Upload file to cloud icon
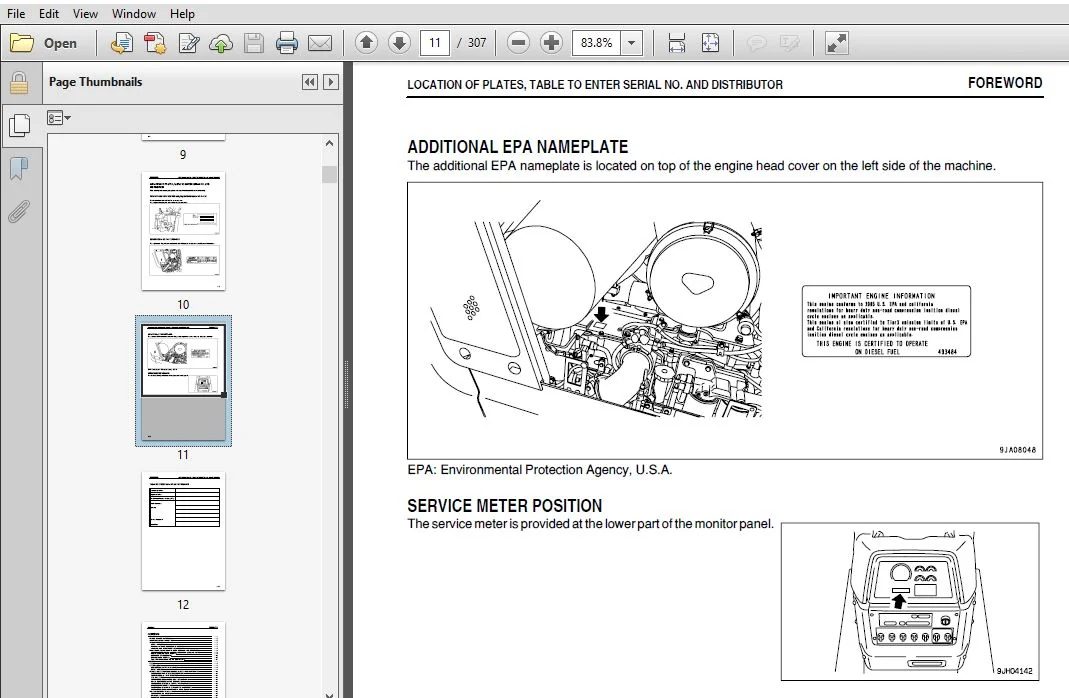 [221, 43]
